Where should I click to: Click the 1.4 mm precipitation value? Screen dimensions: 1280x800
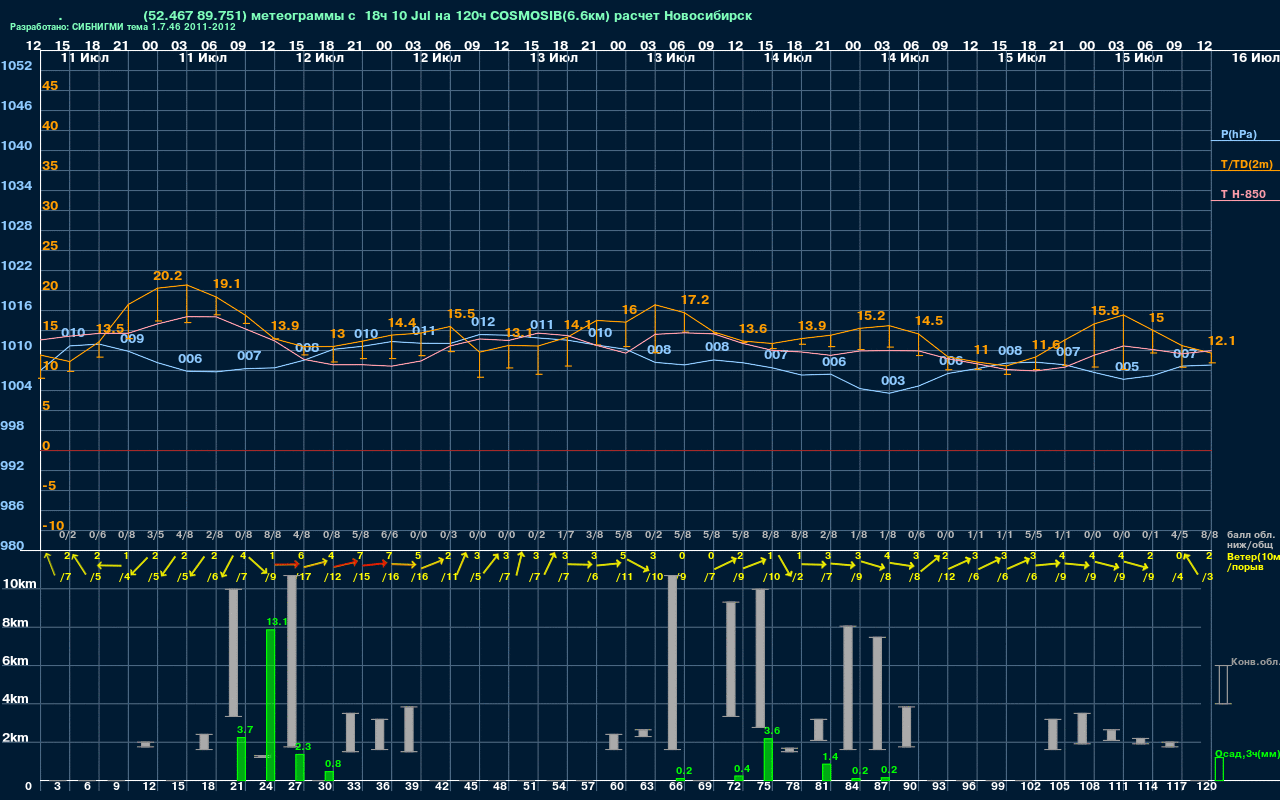[x=830, y=757]
